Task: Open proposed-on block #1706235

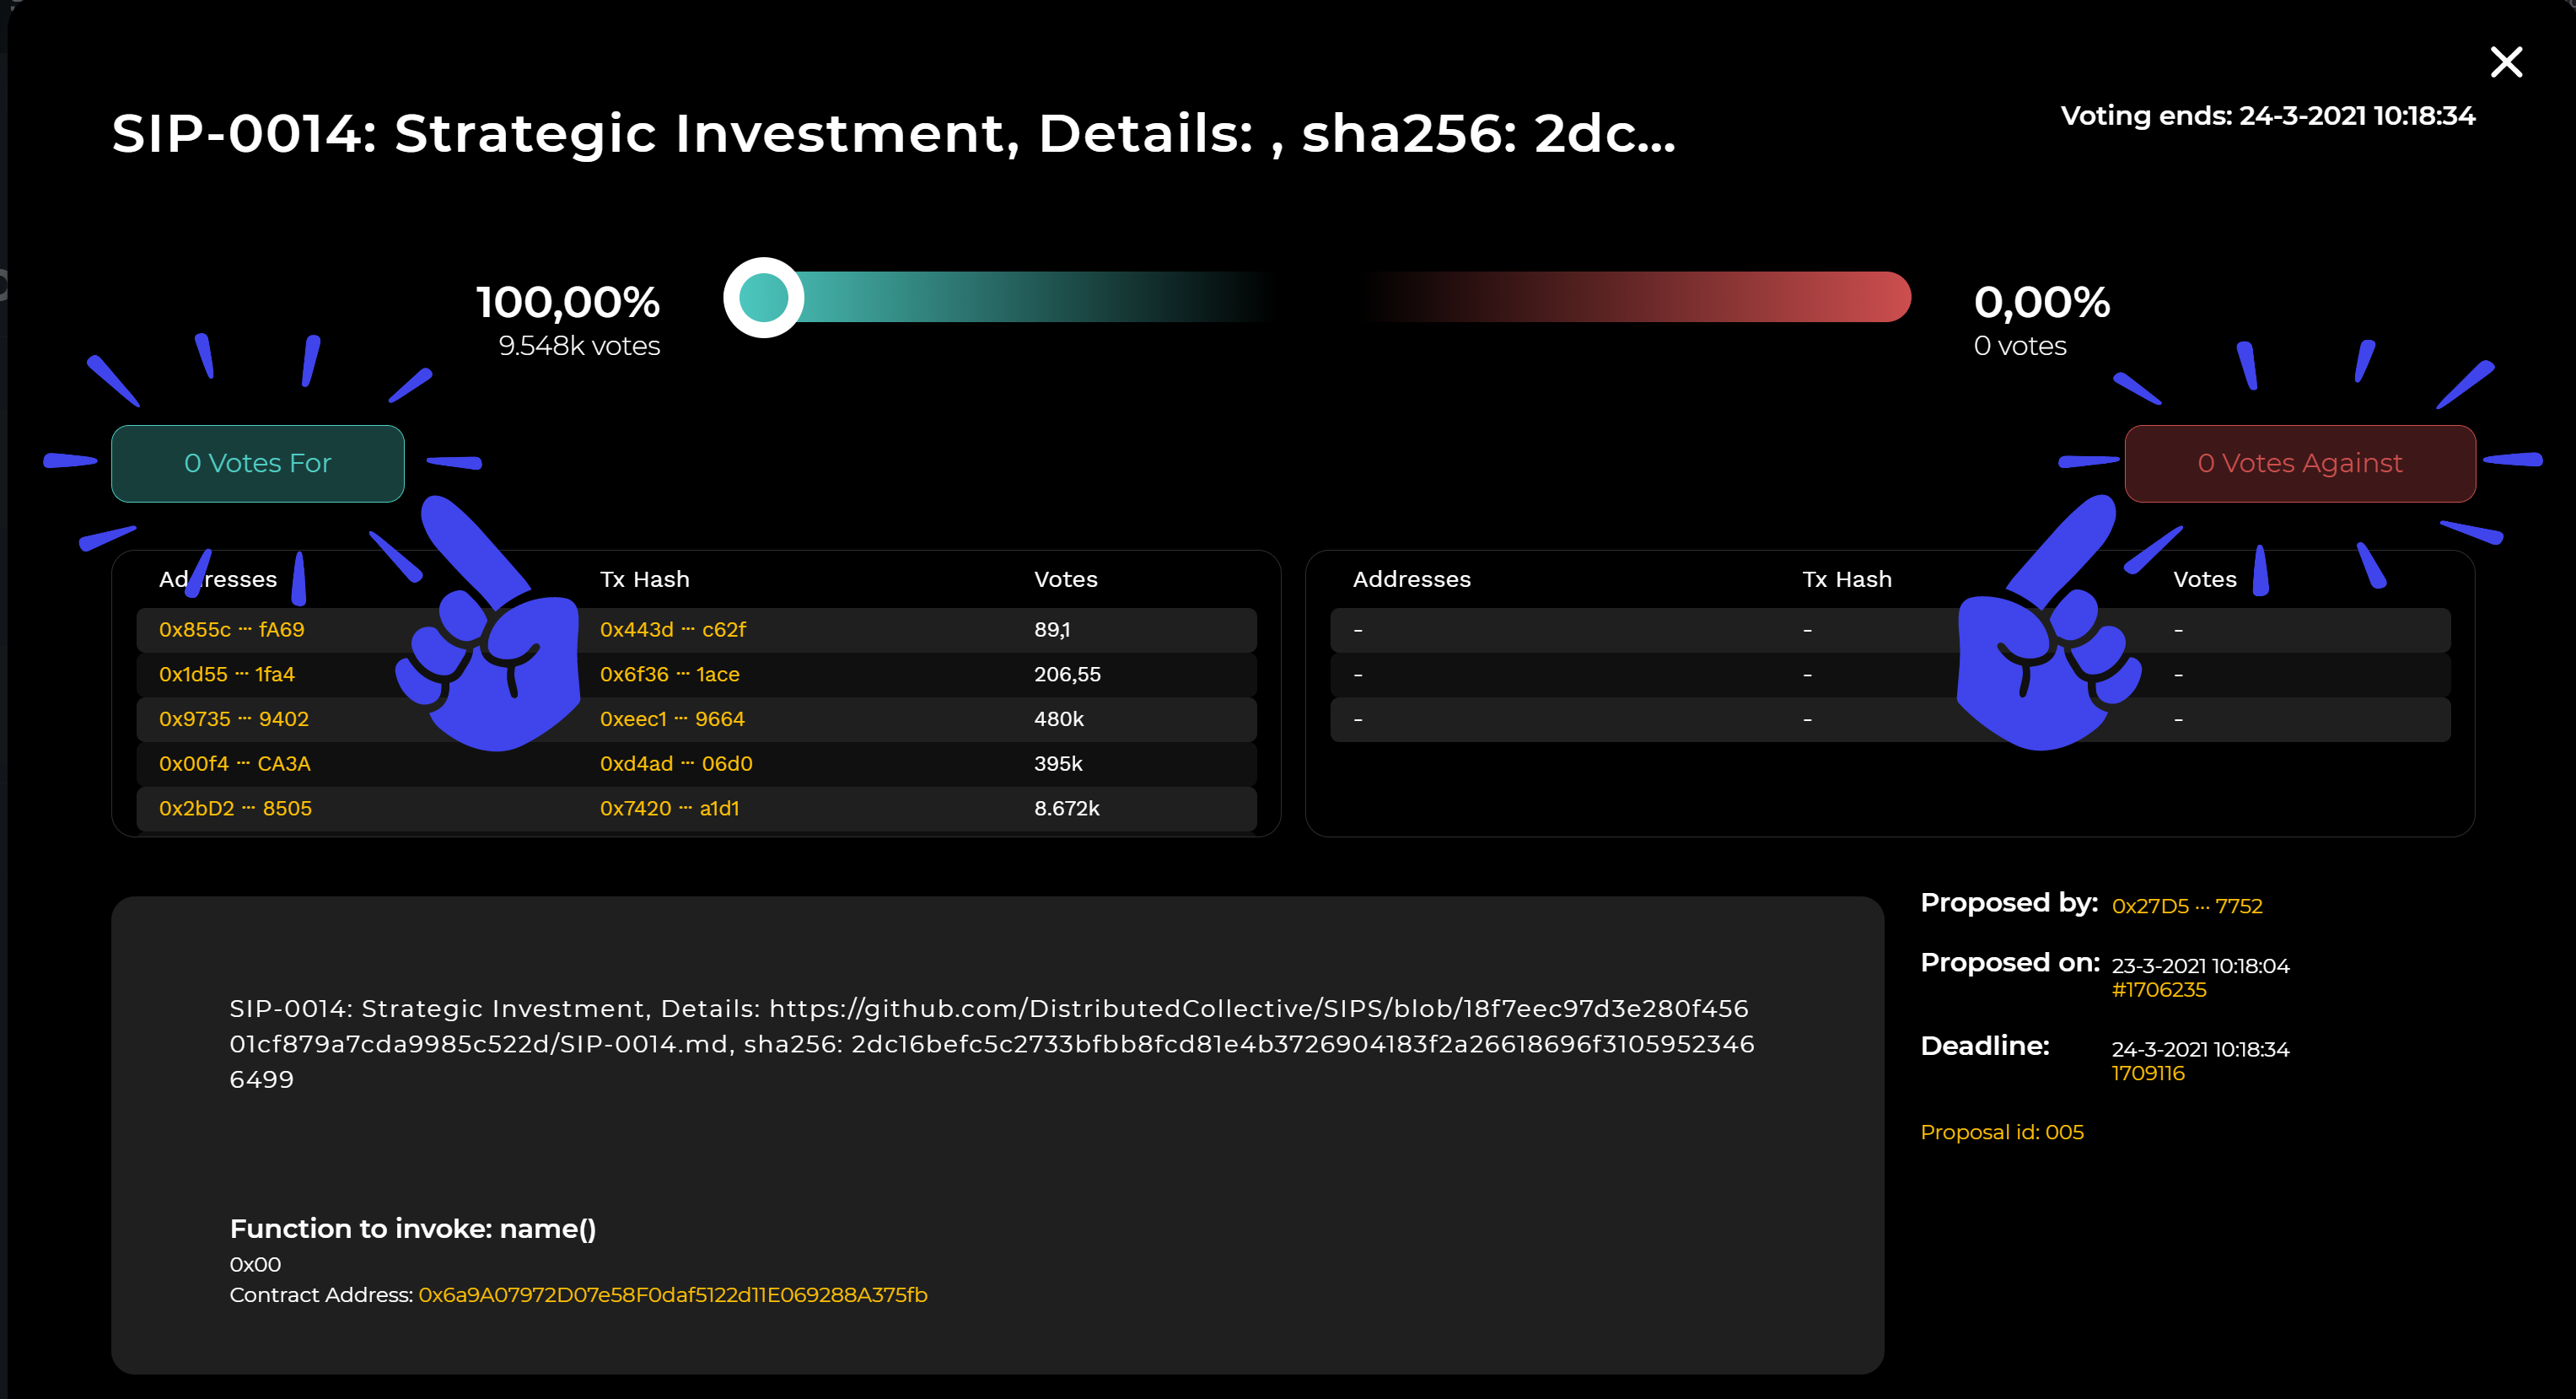Action: tap(2159, 990)
